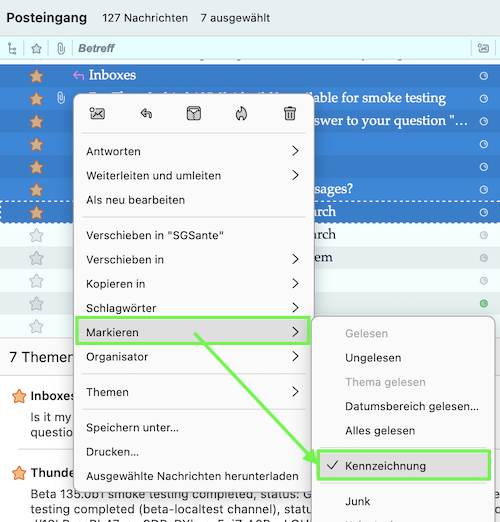Select the Inboxes message row

(x=250, y=76)
